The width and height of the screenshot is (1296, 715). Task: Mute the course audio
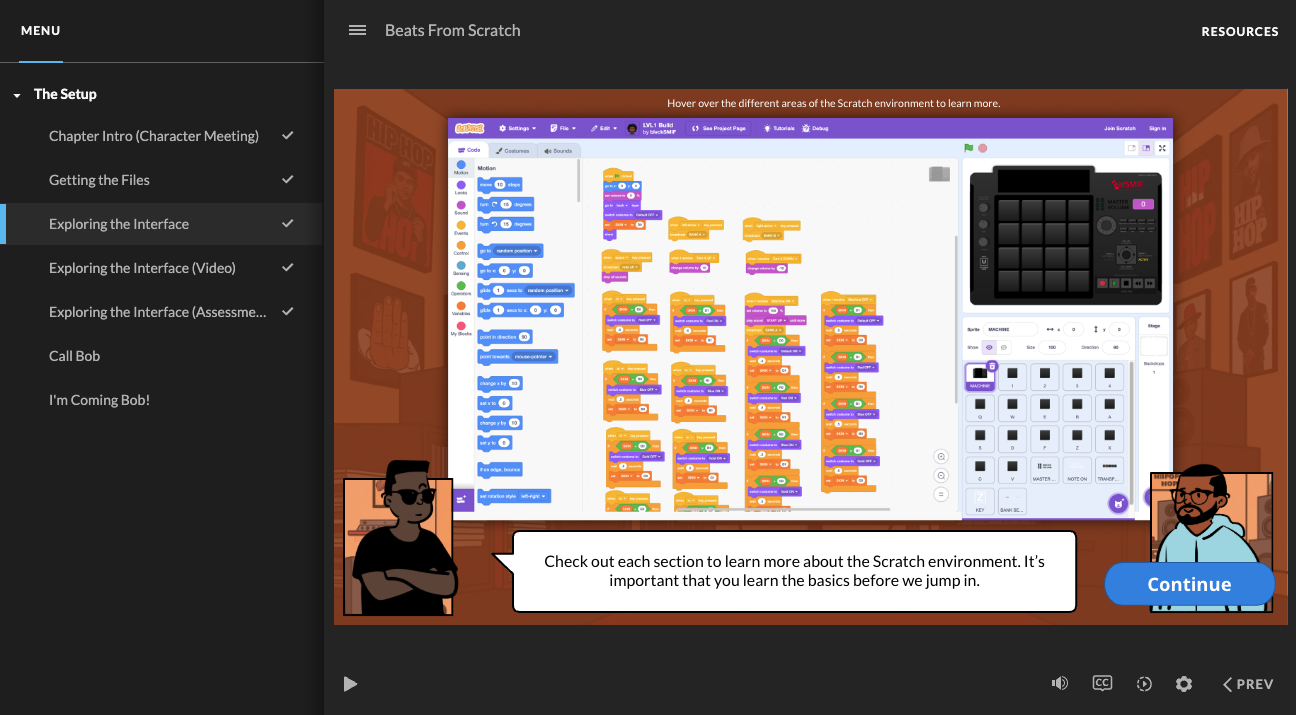[1060, 684]
